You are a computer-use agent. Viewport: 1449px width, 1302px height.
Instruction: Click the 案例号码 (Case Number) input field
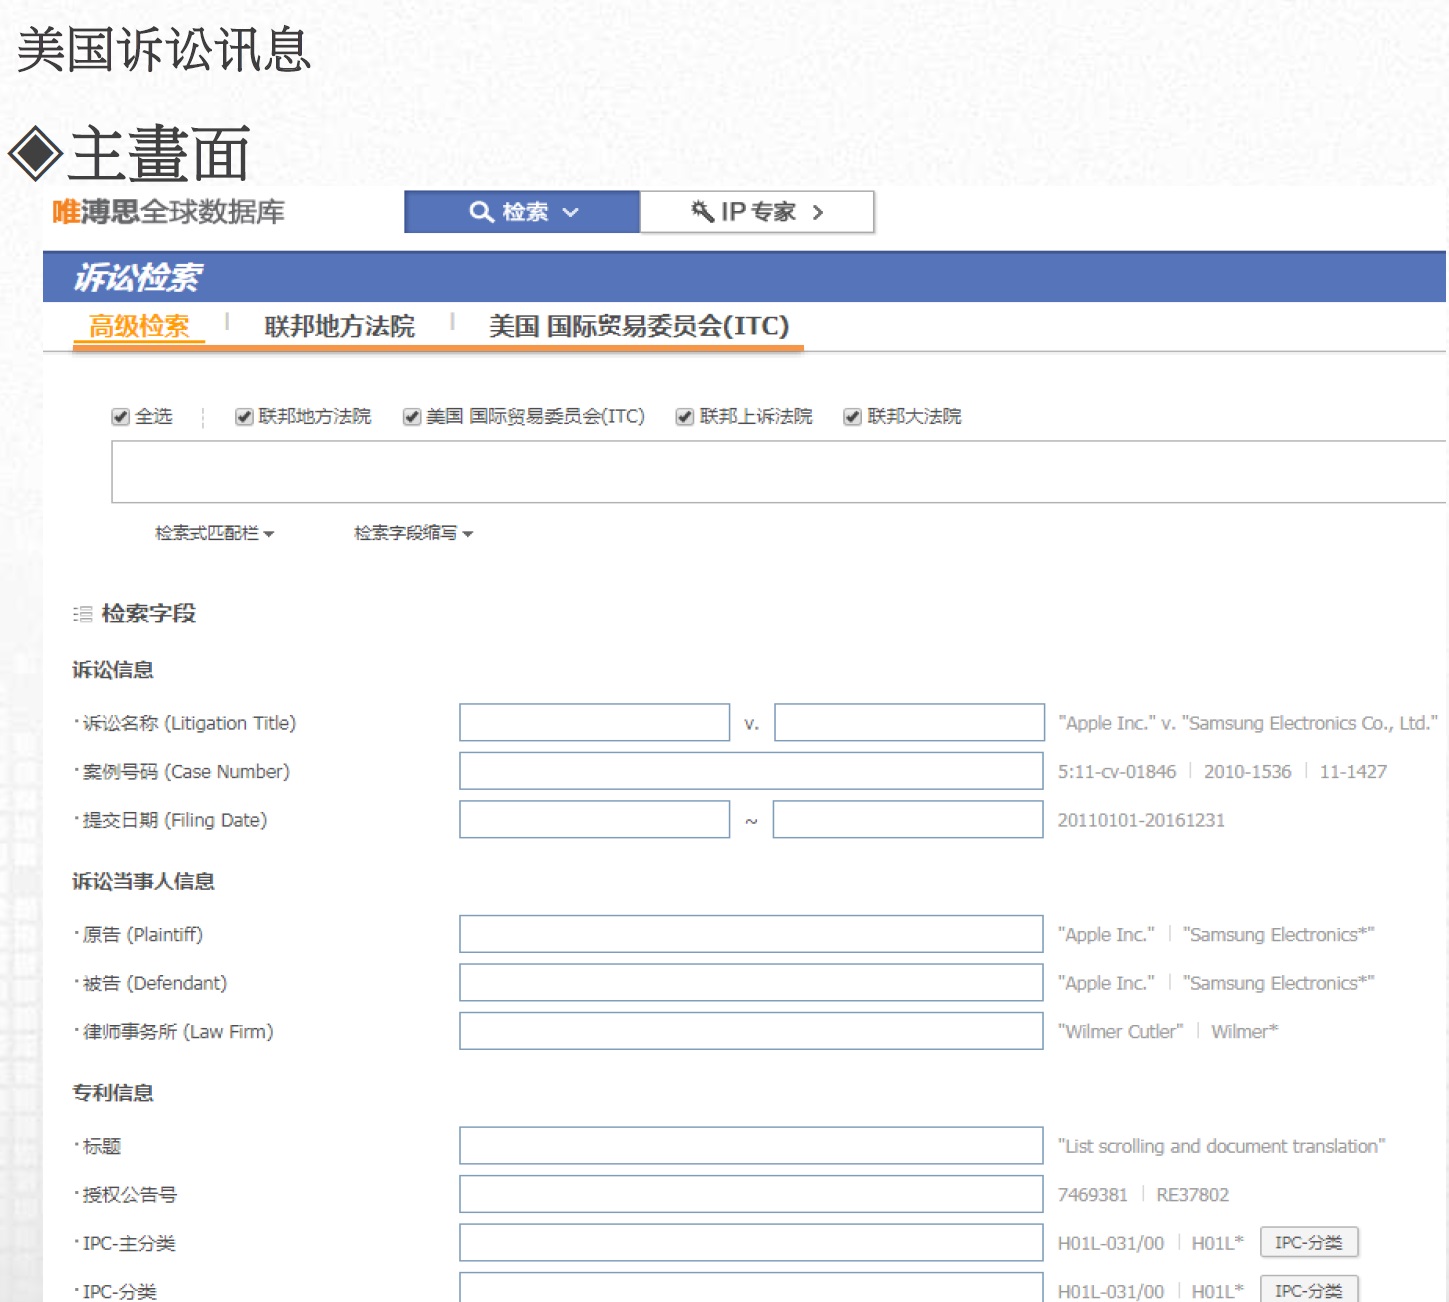tap(751, 771)
